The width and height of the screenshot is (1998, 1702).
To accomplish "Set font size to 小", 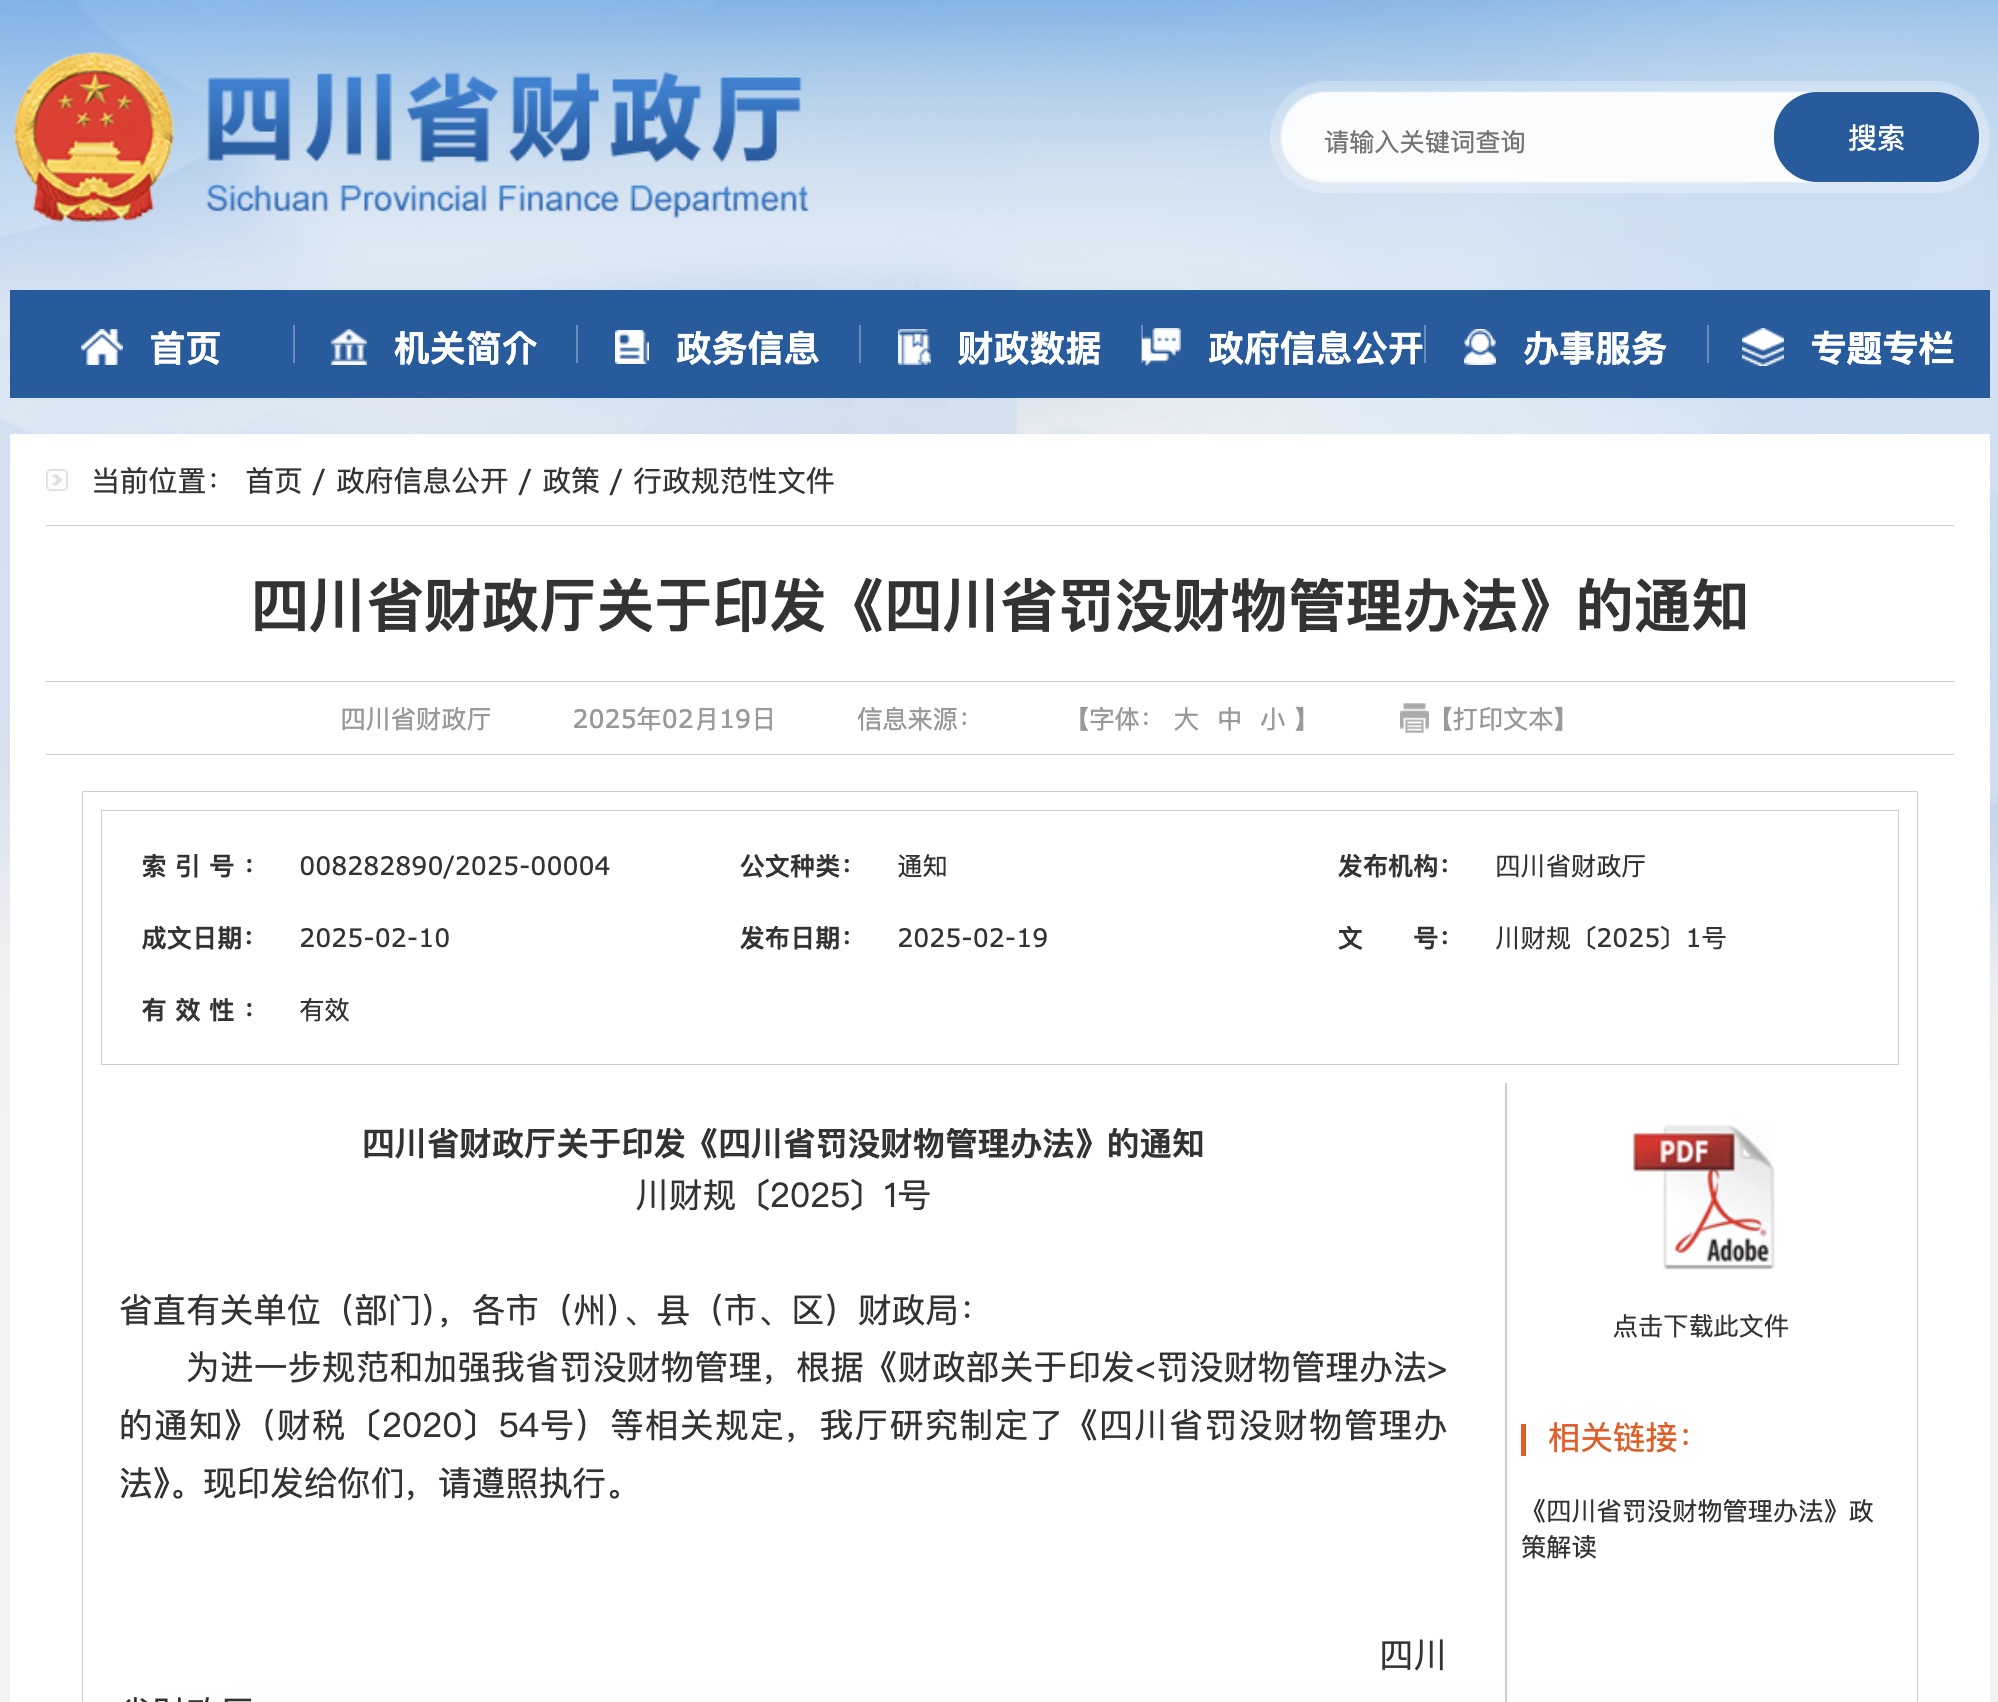I will tap(1272, 719).
